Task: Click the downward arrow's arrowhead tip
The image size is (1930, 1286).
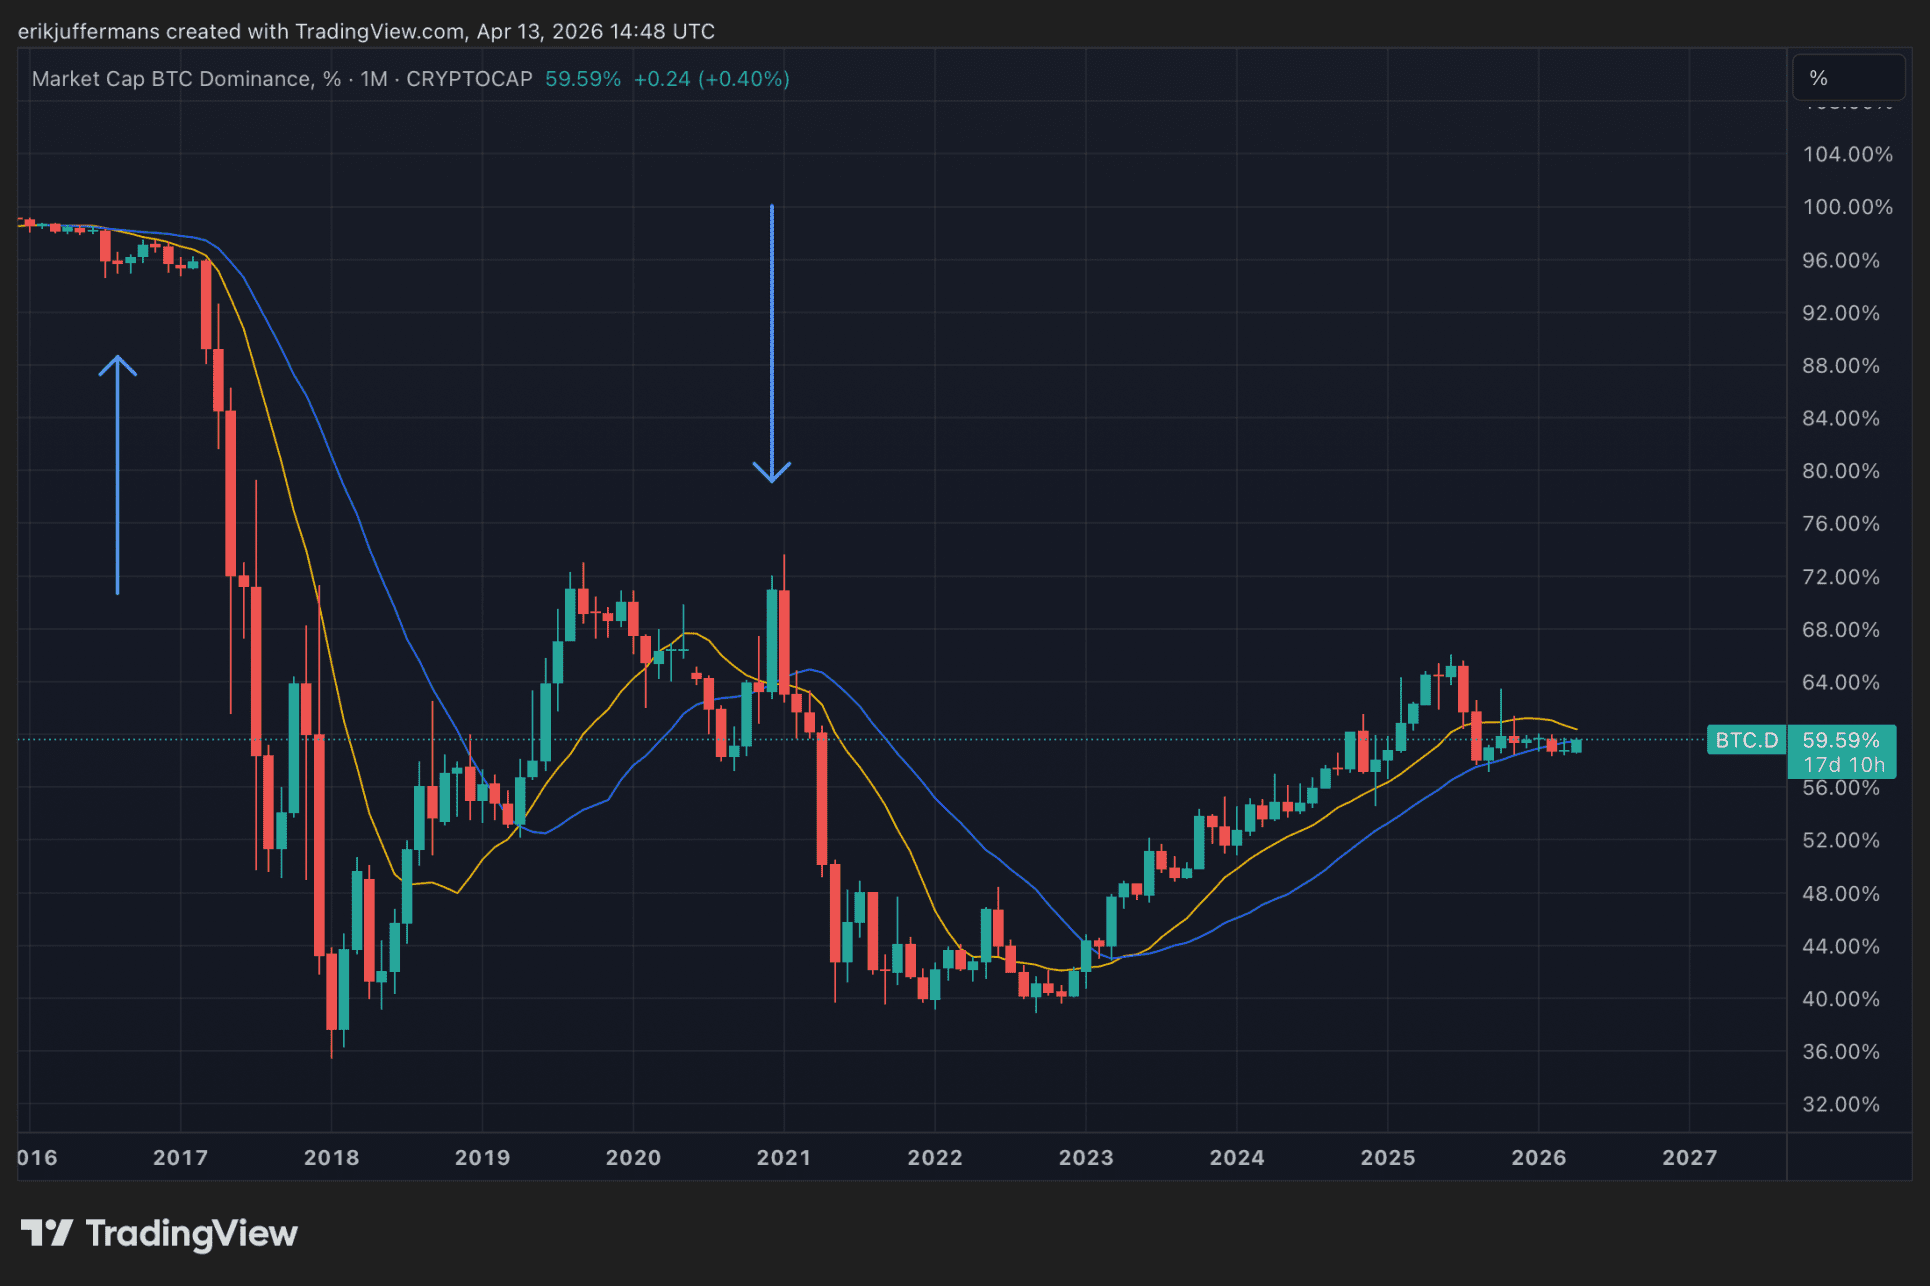Action: click(x=772, y=481)
